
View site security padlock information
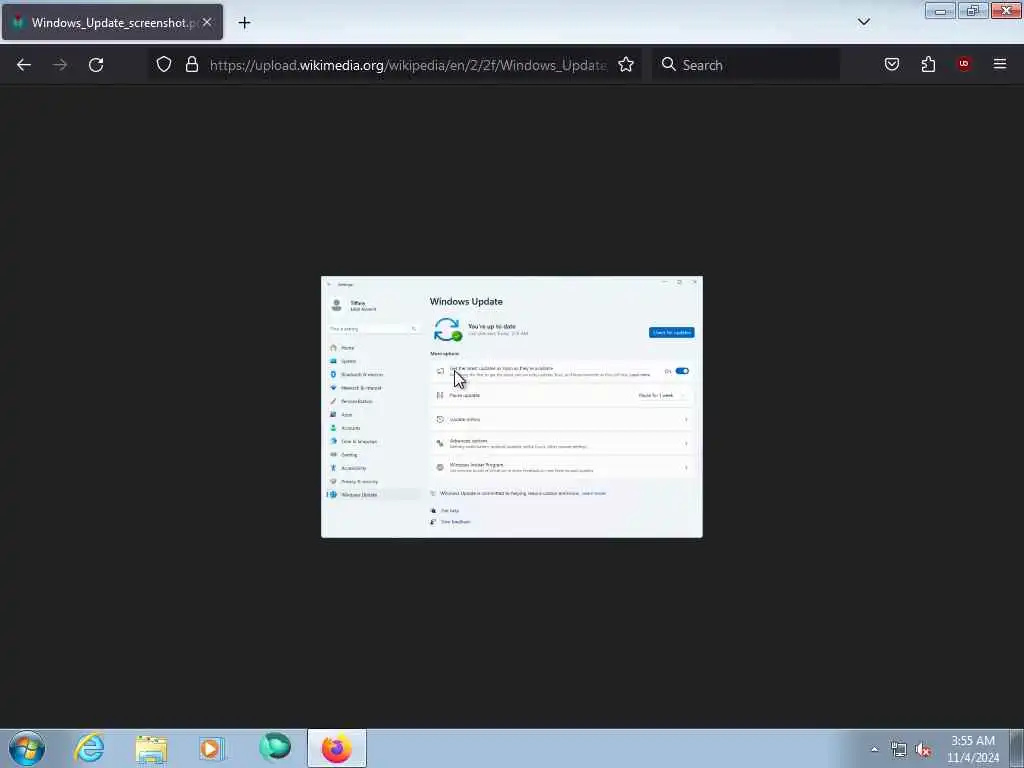click(x=191, y=64)
